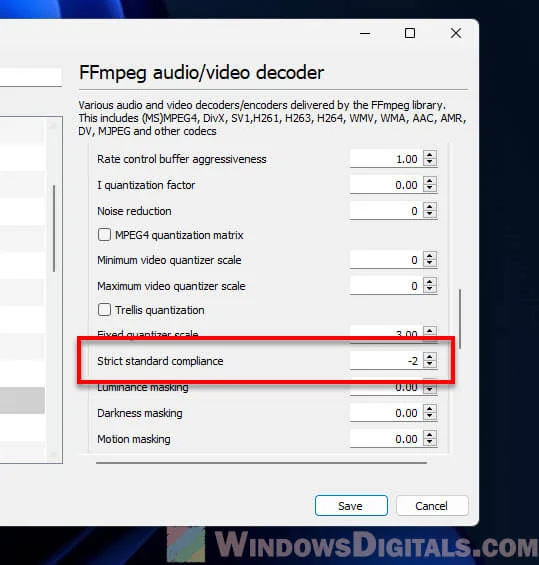Increase I quantization factor value
Viewport: 539px width, 565px height.
[429, 181]
